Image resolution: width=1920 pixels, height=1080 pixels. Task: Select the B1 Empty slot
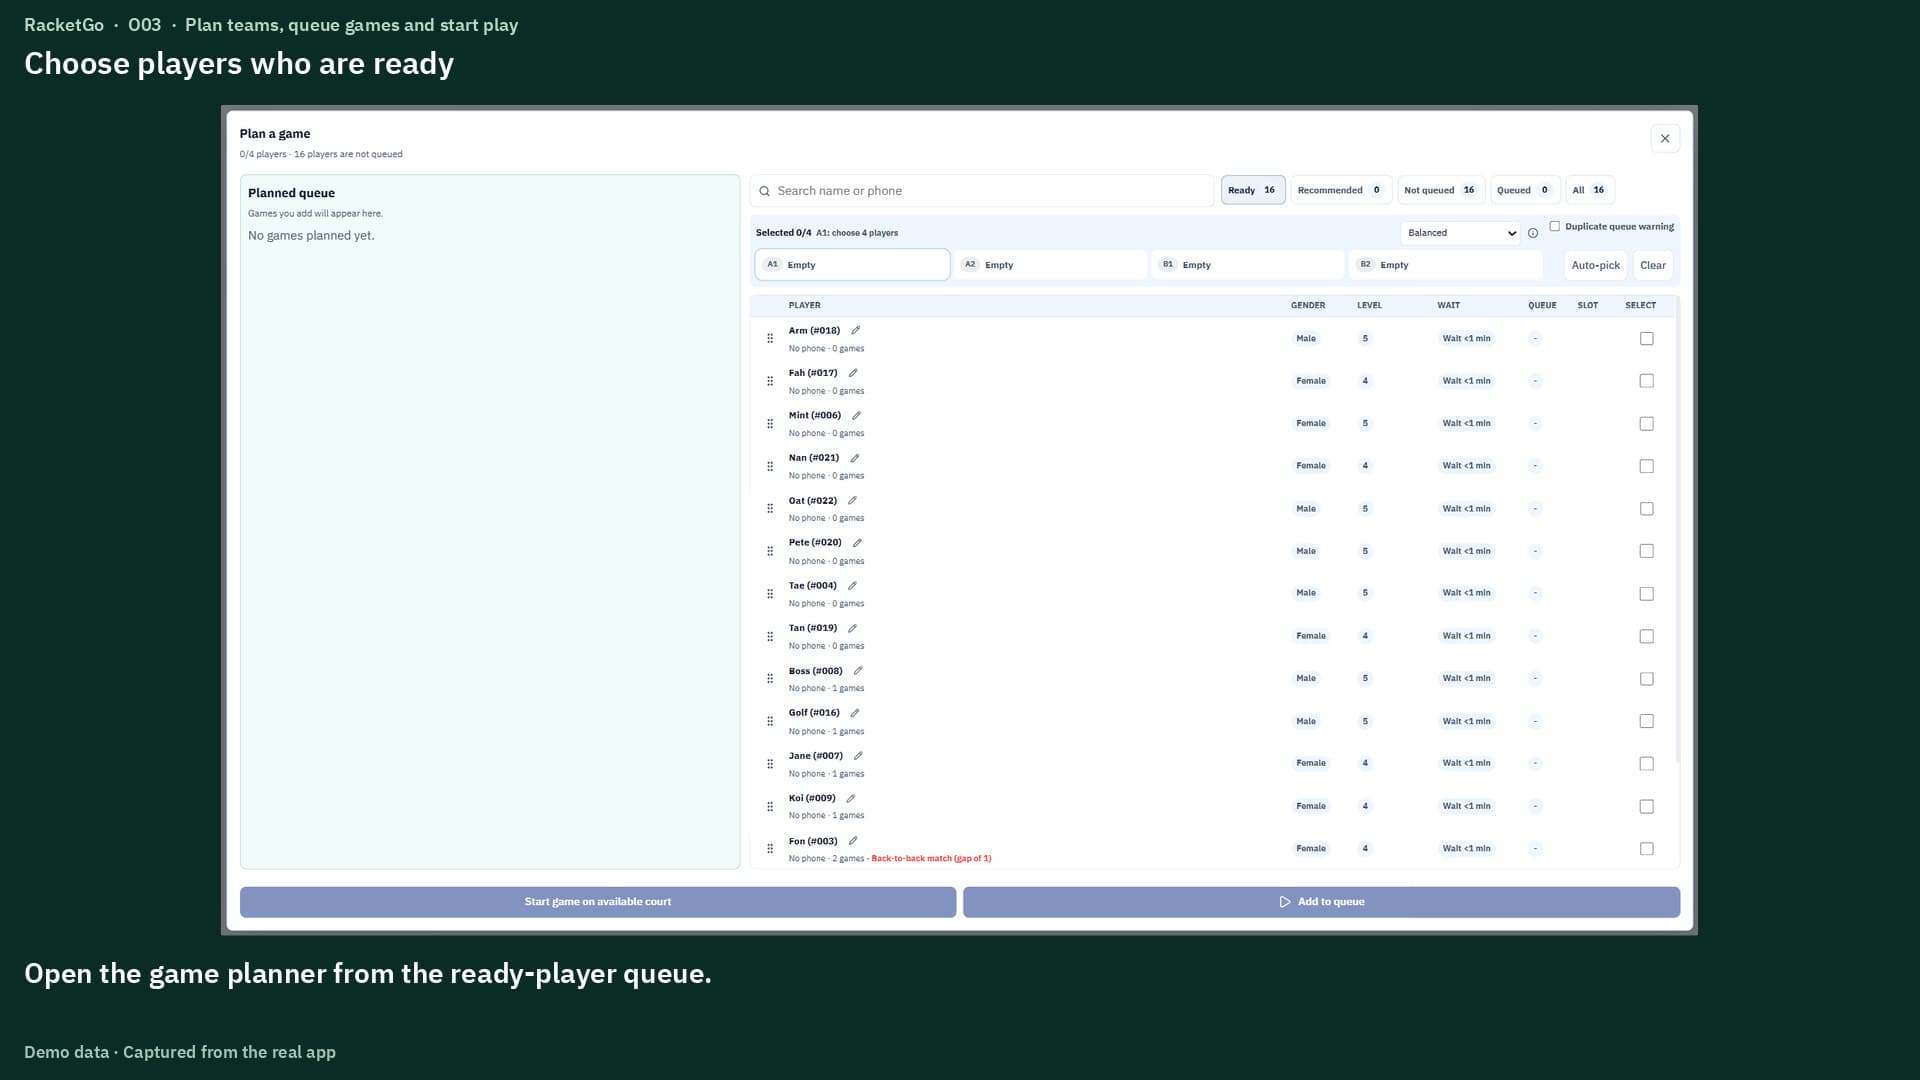pos(1247,265)
